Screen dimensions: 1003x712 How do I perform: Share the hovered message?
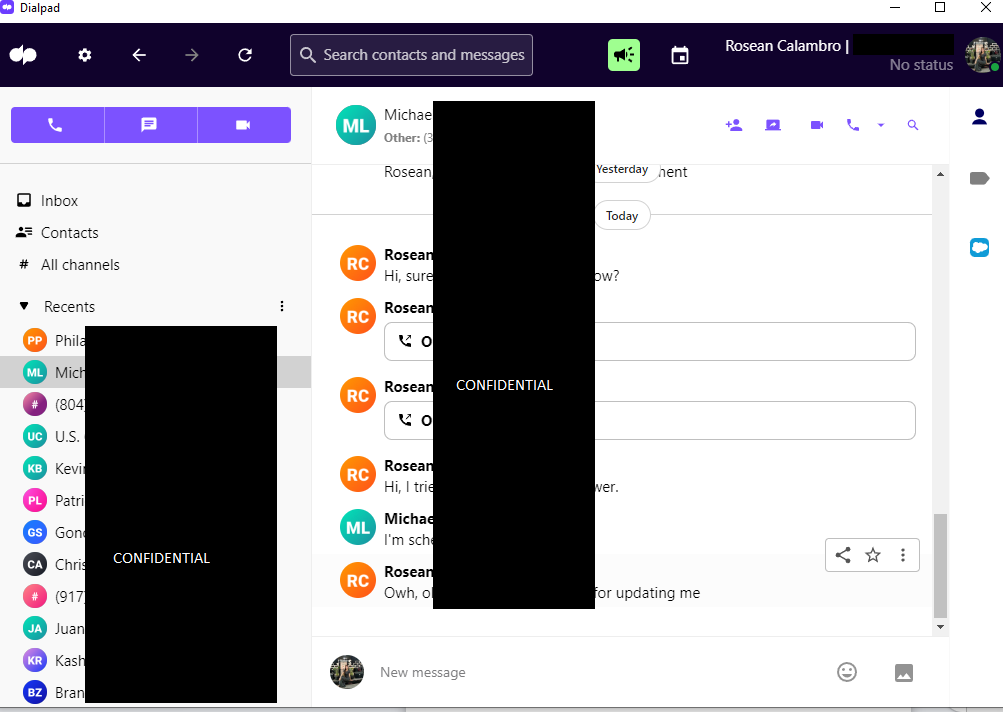(843, 555)
